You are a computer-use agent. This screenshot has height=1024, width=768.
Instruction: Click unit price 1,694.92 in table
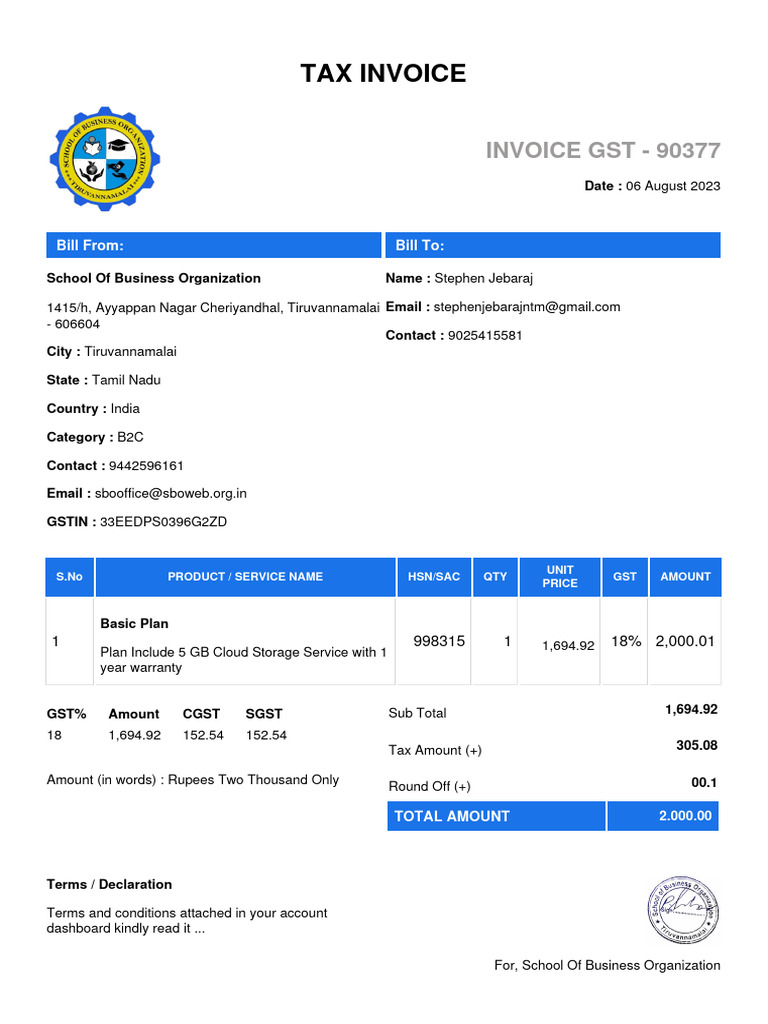pyautogui.click(x=568, y=646)
